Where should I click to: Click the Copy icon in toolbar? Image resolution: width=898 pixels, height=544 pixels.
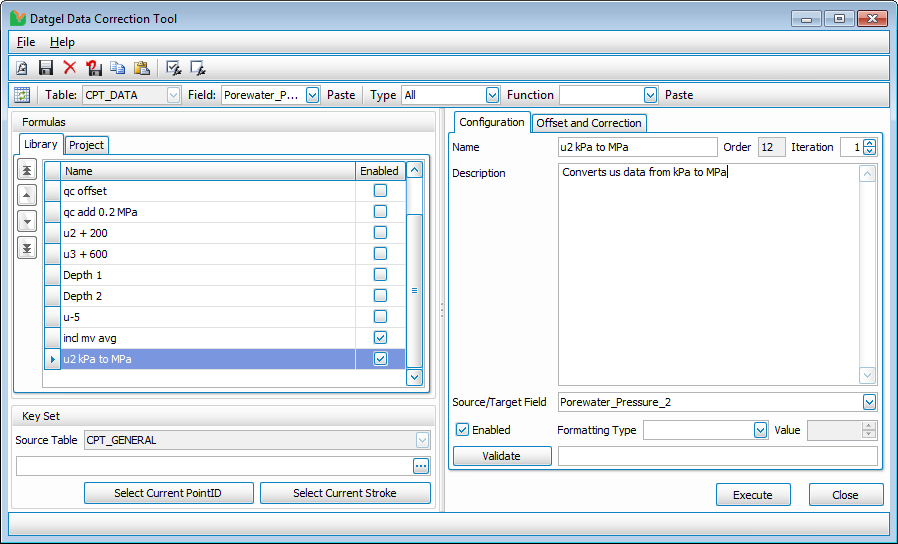(118, 68)
